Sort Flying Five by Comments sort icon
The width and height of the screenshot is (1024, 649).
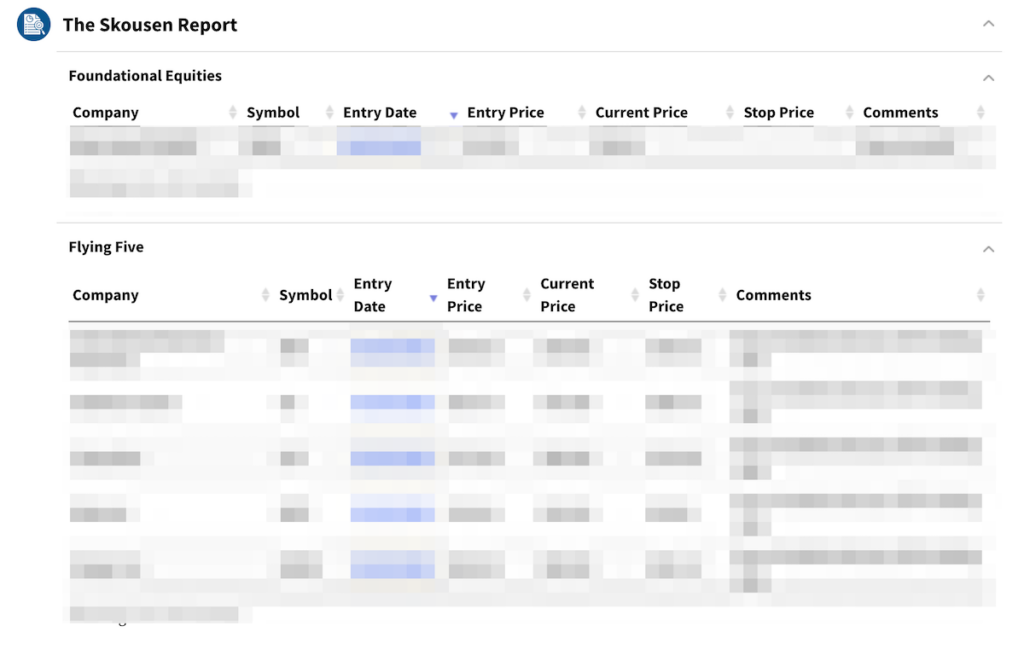pyautogui.click(x=980, y=295)
